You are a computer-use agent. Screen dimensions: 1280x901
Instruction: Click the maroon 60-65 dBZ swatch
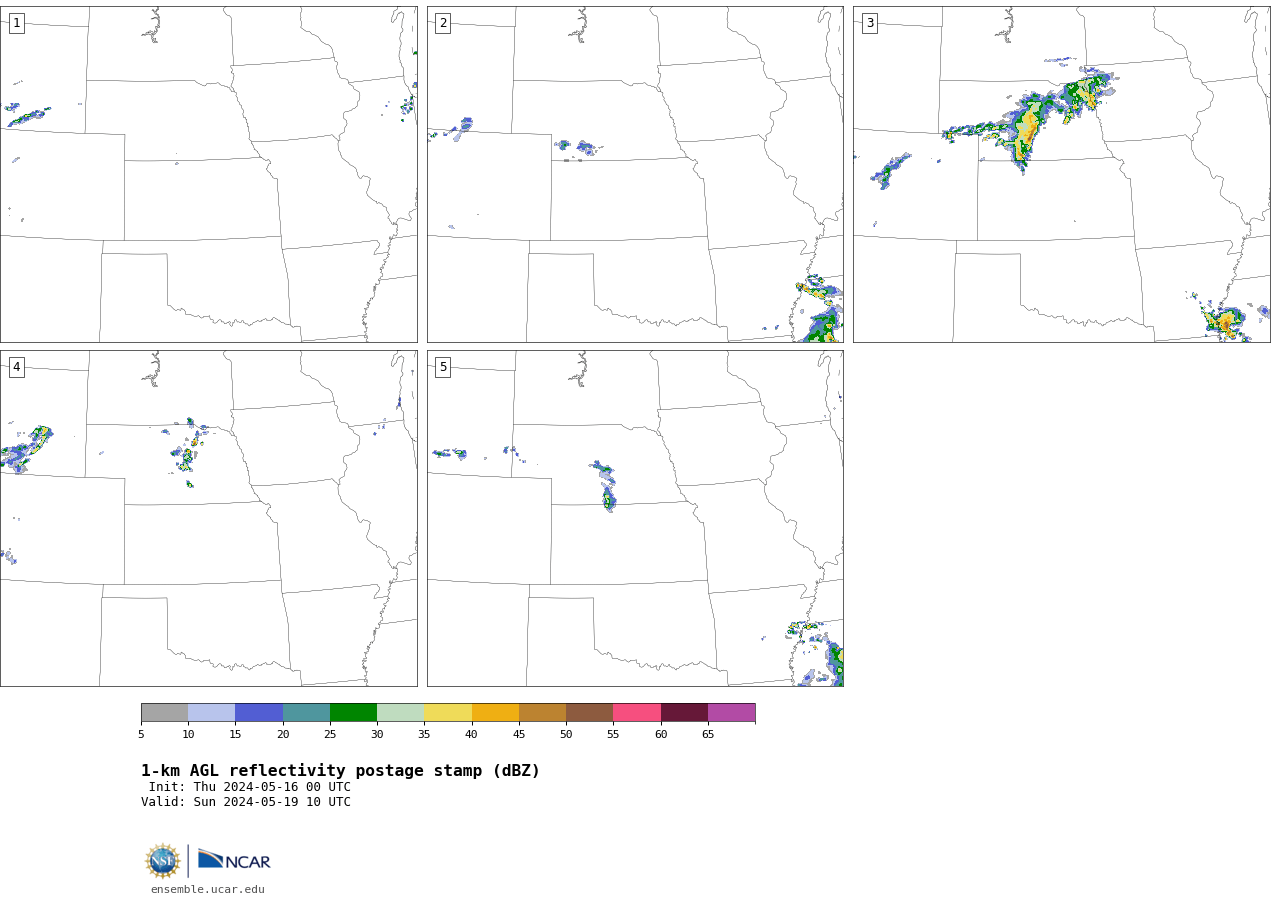[x=684, y=713]
